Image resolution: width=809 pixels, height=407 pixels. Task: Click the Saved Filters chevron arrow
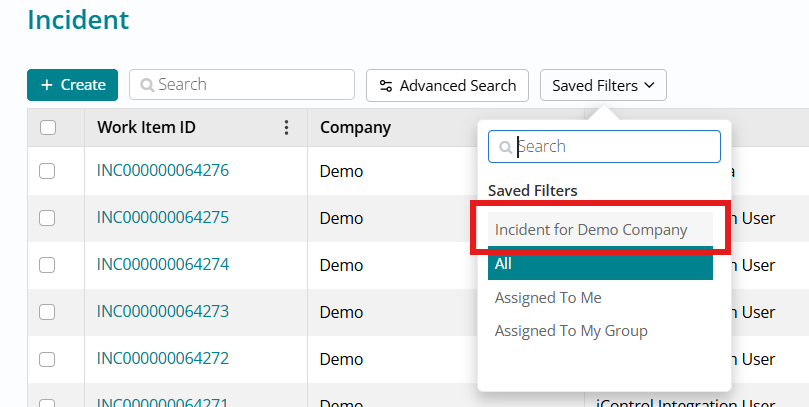tap(649, 86)
